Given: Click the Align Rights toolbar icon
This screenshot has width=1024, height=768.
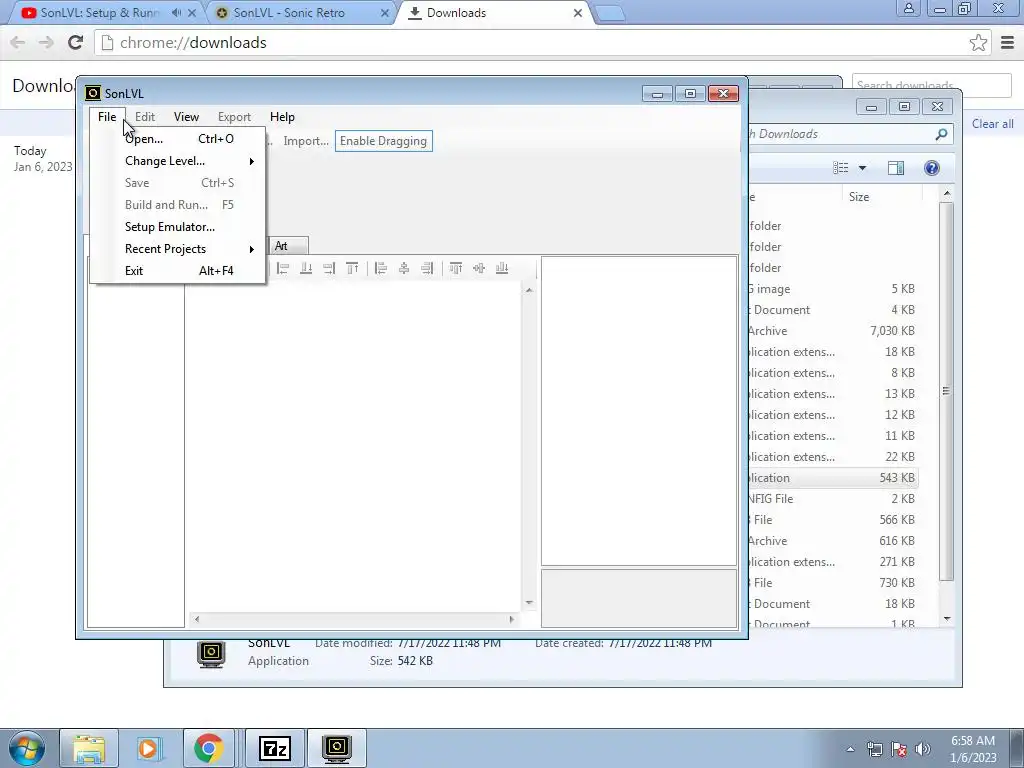Looking at the screenshot, I should 427,268.
